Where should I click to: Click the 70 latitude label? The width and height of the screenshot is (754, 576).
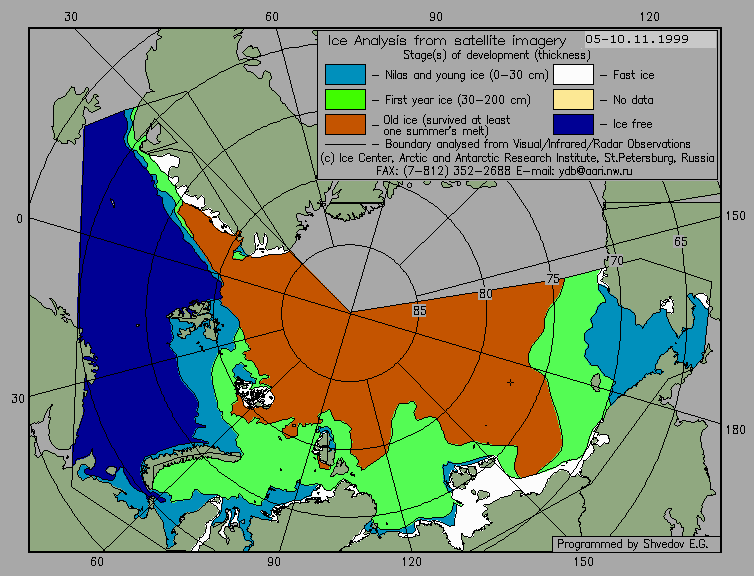click(616, 261)
